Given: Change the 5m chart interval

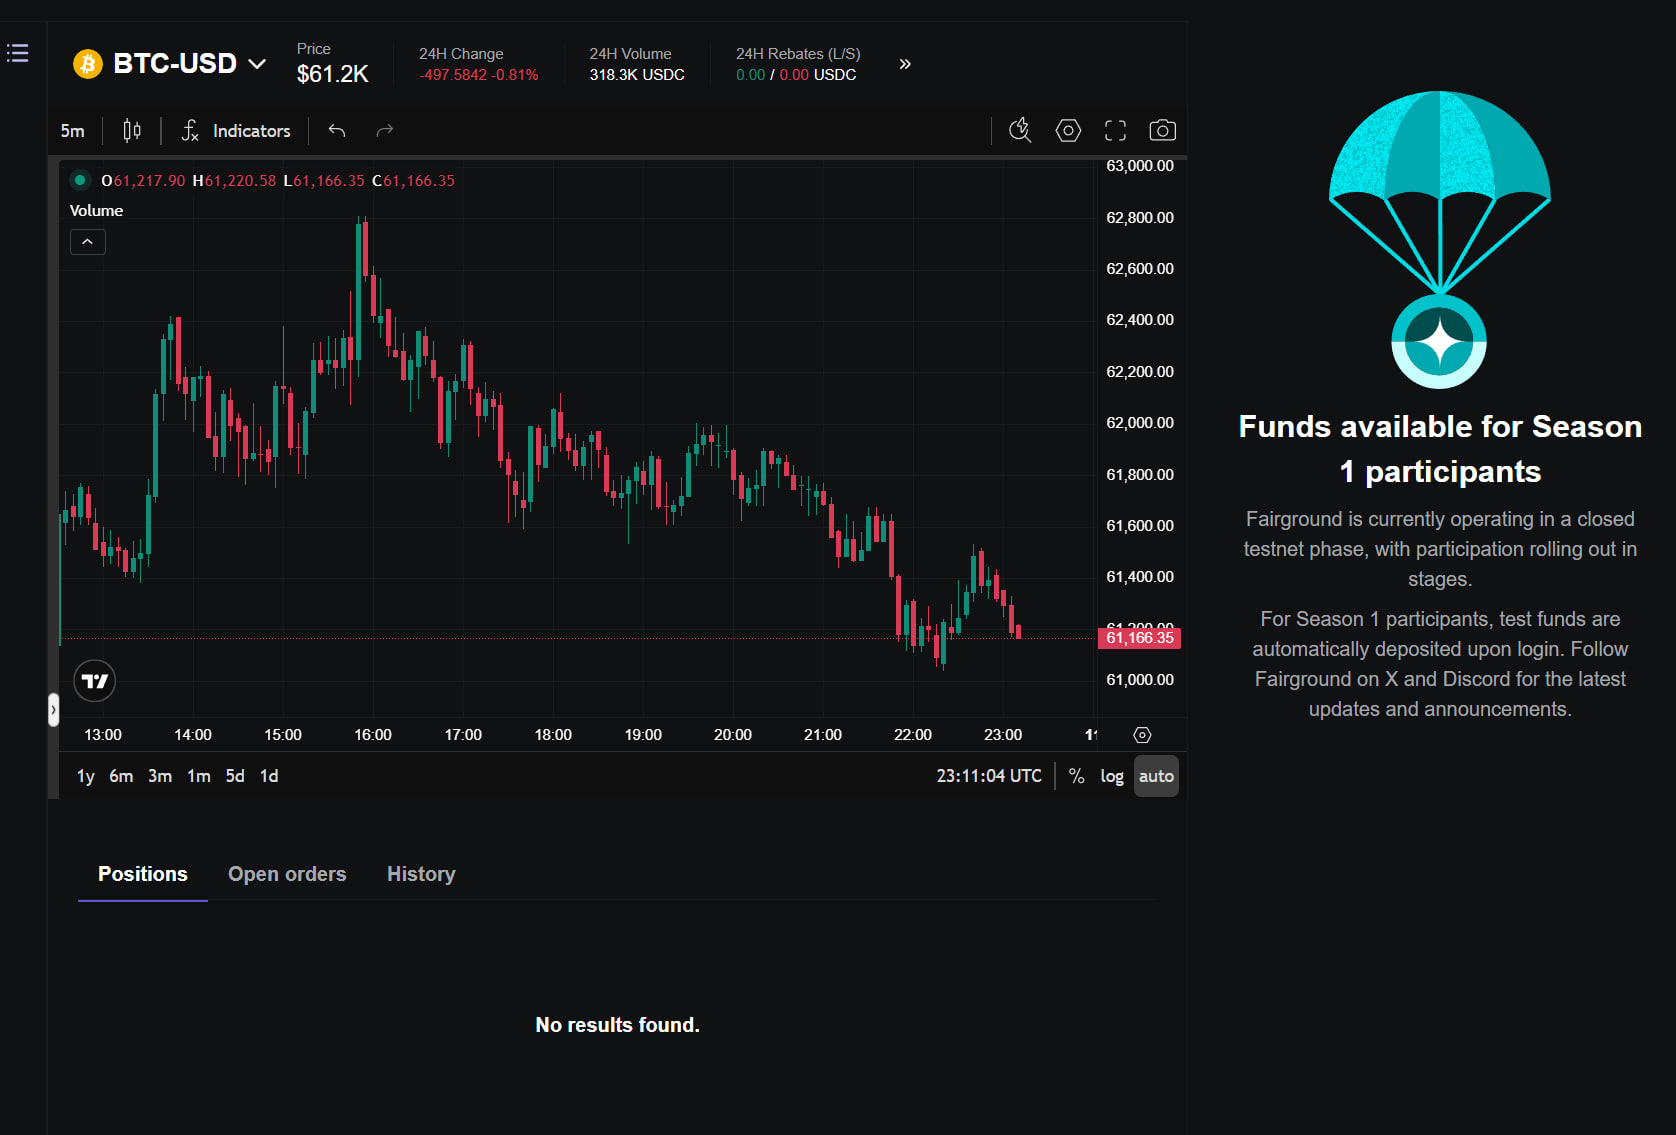Looking at the screenshot, I should 73,131.
